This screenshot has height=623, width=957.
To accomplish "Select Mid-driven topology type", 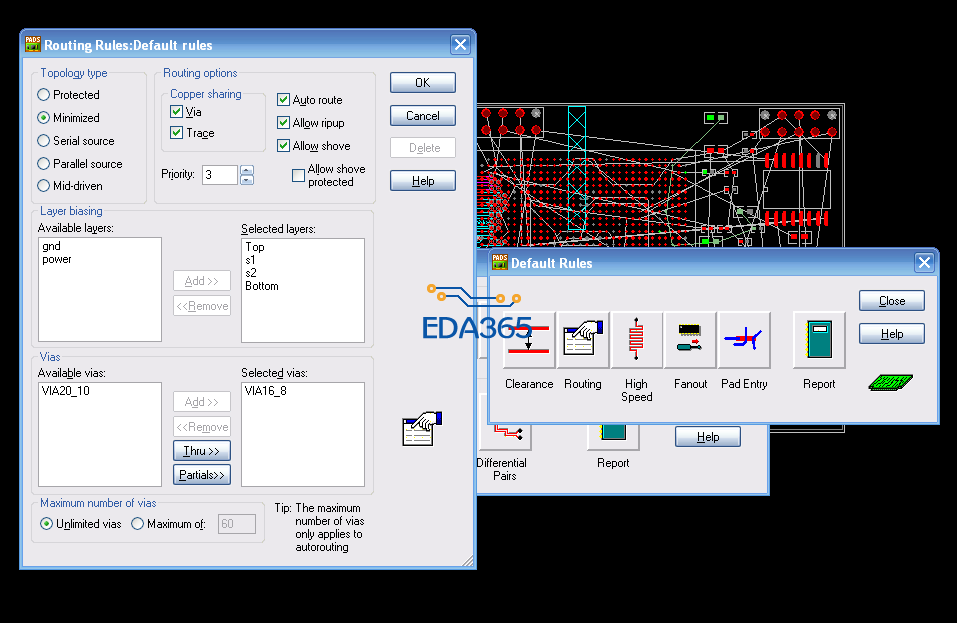I will pos(43,185).
